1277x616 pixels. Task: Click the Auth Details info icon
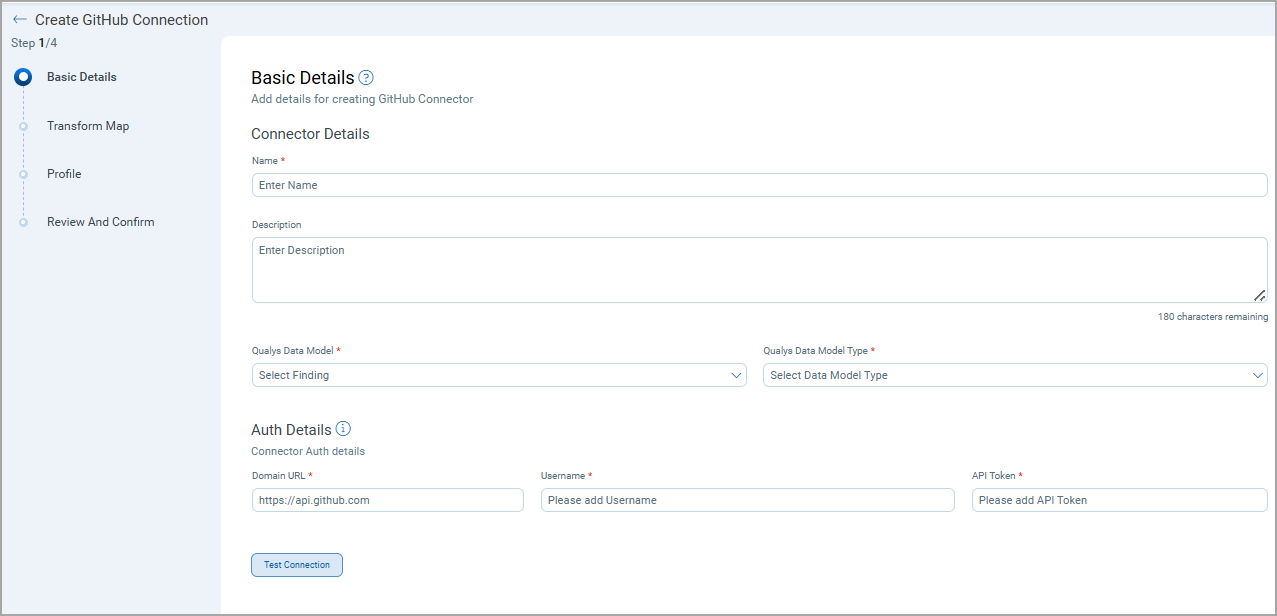pyautogui.click(x=343, y=429)
